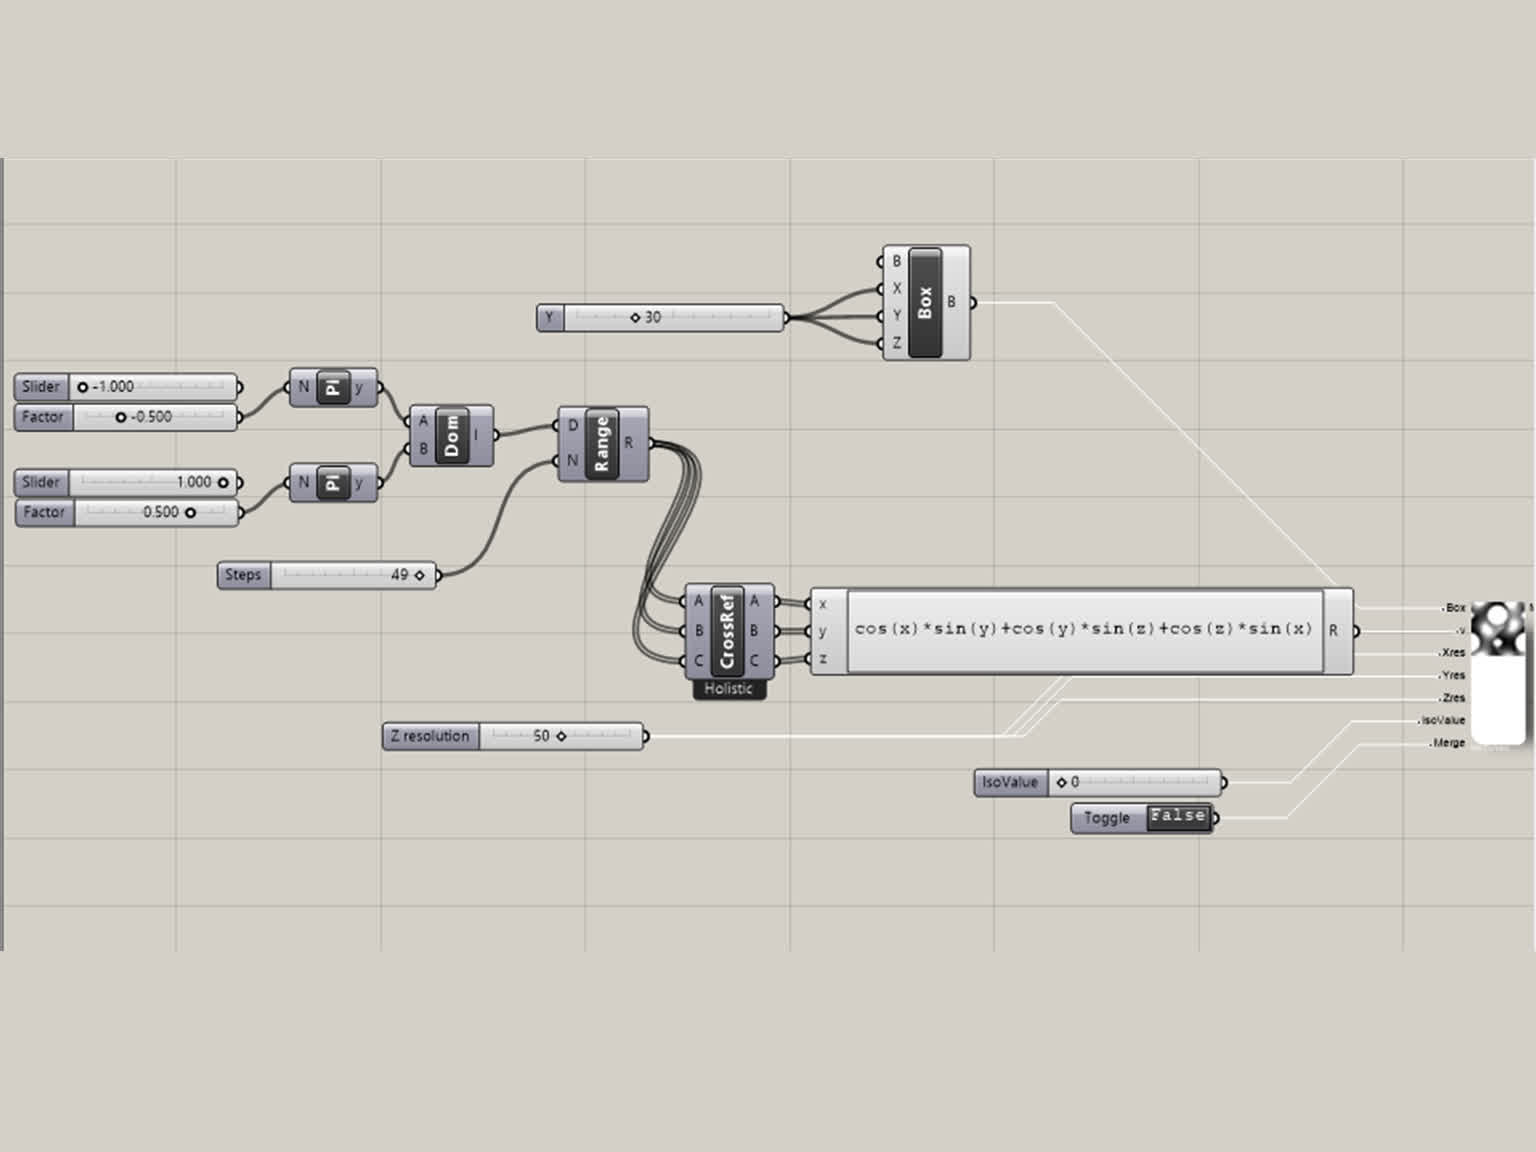Image resolution: width=1536 pixels, height=1152 pixels.
Task: Click the Merge input port on the isosurface component
Action: pos(1440,743)
